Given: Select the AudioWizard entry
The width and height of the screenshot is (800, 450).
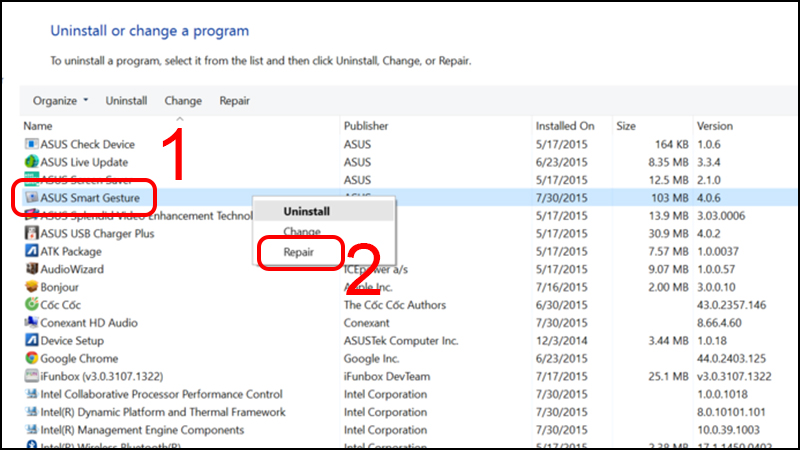Looking at the screenshot, I should (72, 269).
